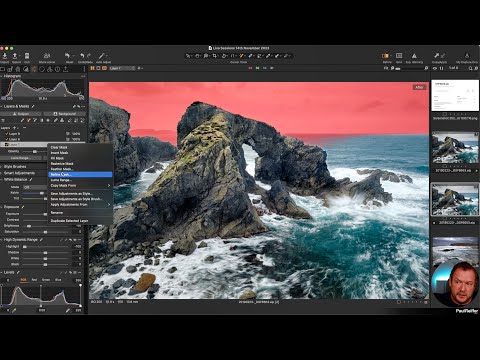This screenshot has height=360, width=480.
Task: Switch viewer to multi-view grid icon
Action: (x=93, y=68)
